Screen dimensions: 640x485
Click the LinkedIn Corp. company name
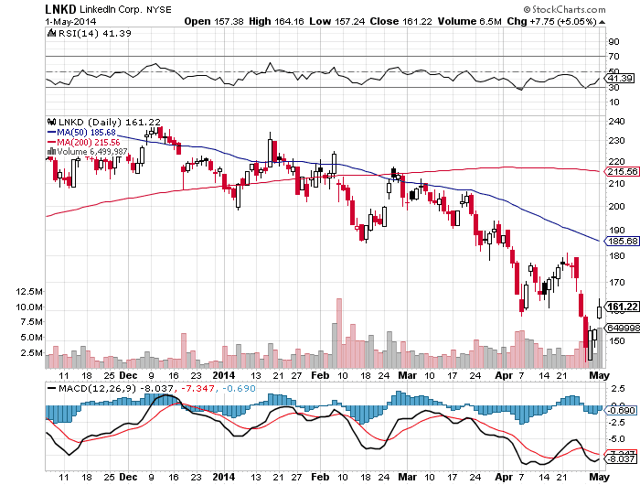[x=111, y=9]
